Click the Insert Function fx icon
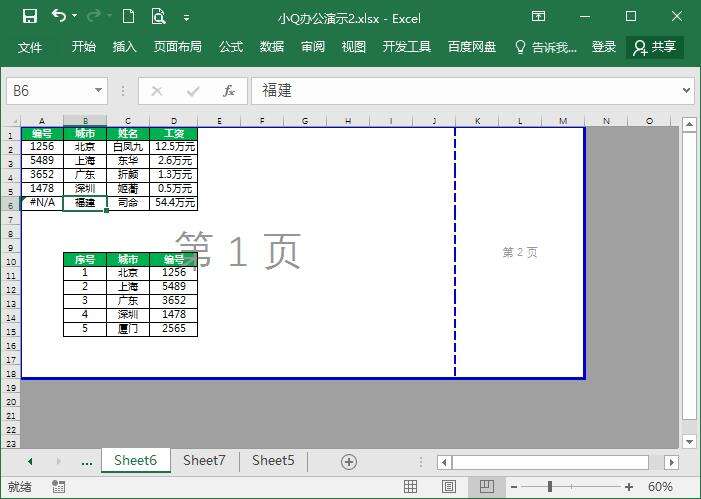This screenshot has width=701, height=499. (x=228, y=91)
